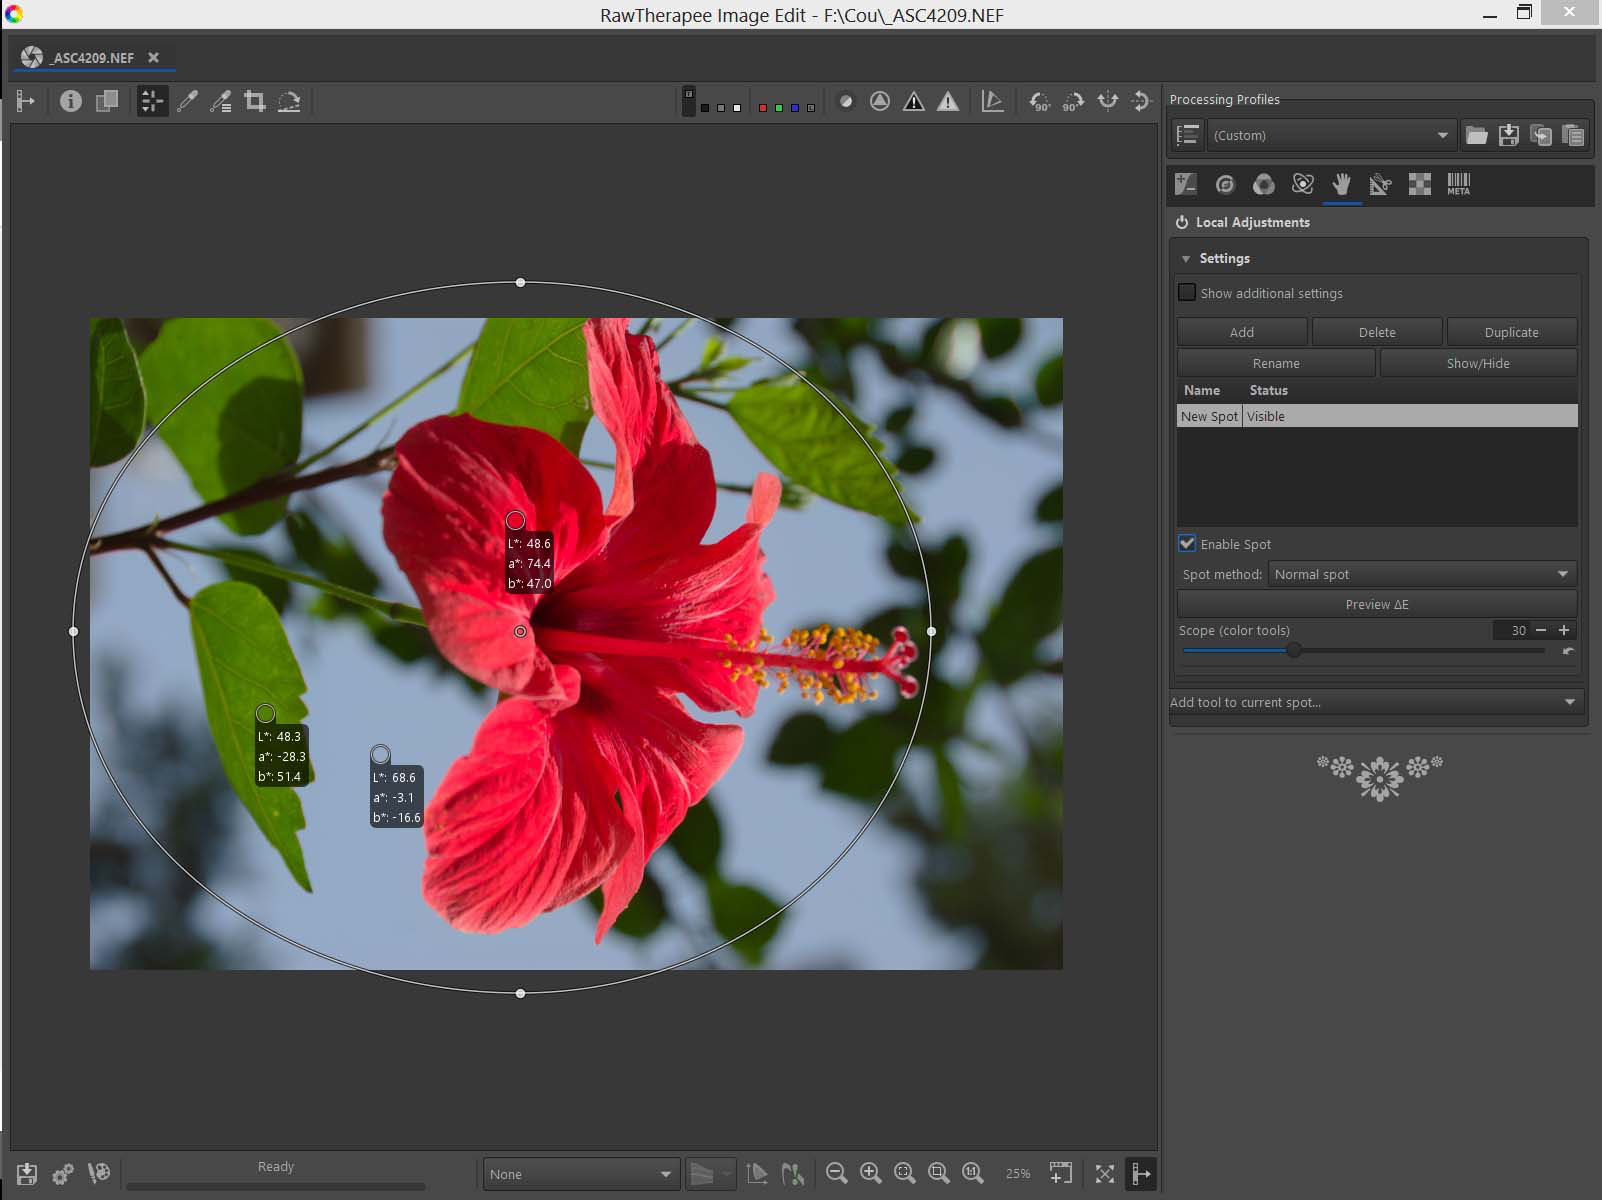This screenshot has width=1602, height=1200.
Task: Open the processing profile Custom dropdown
Action: point(1330,135)
